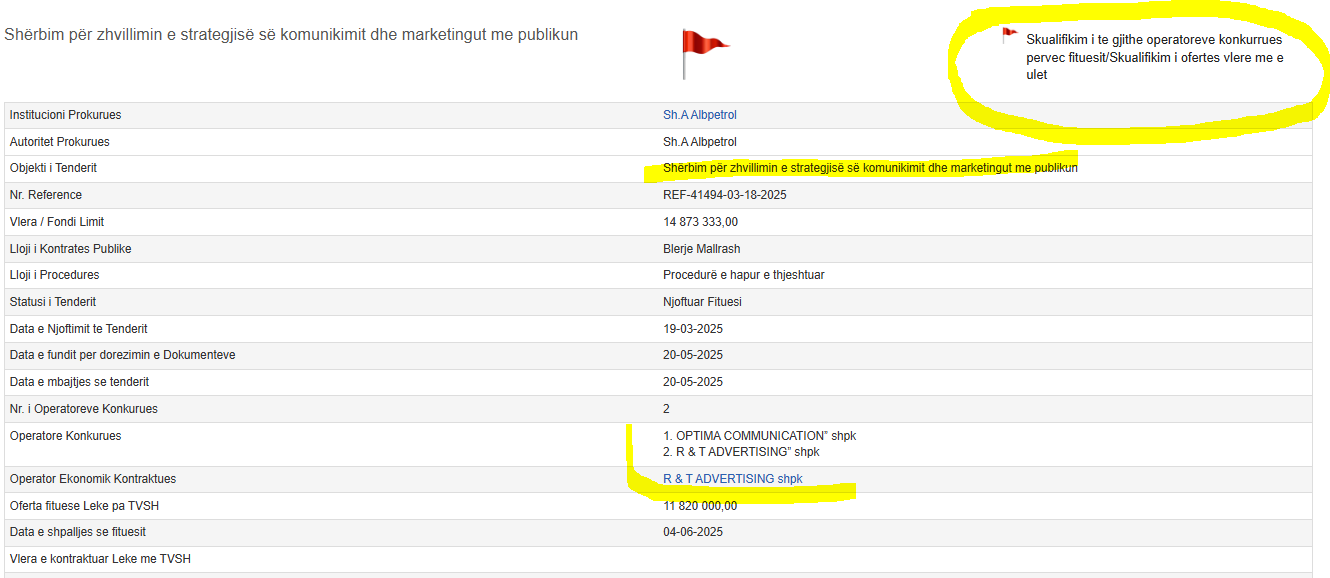Image resolution: width=1330 pixels, height=578 pixels.
Task: Click the Skualifikim flag description text
Action: (1154, 57)
